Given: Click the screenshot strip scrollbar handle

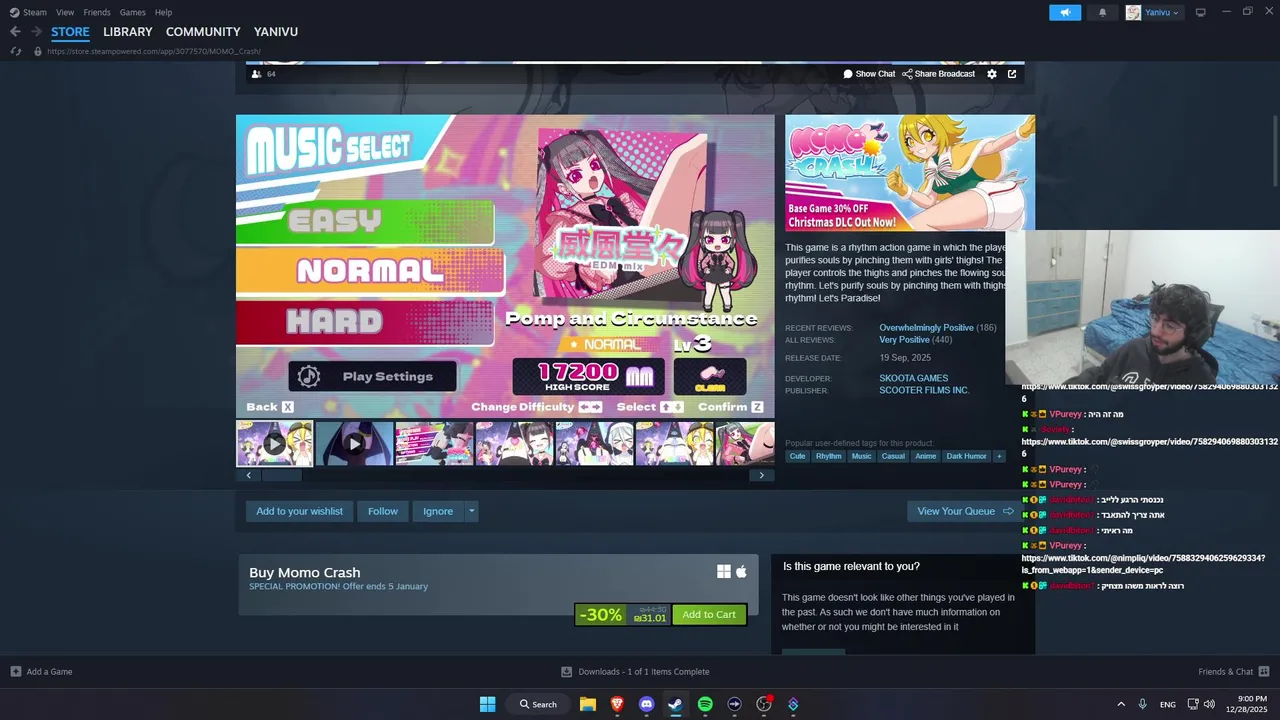Looking at the screenshot, I should (281, 476).
